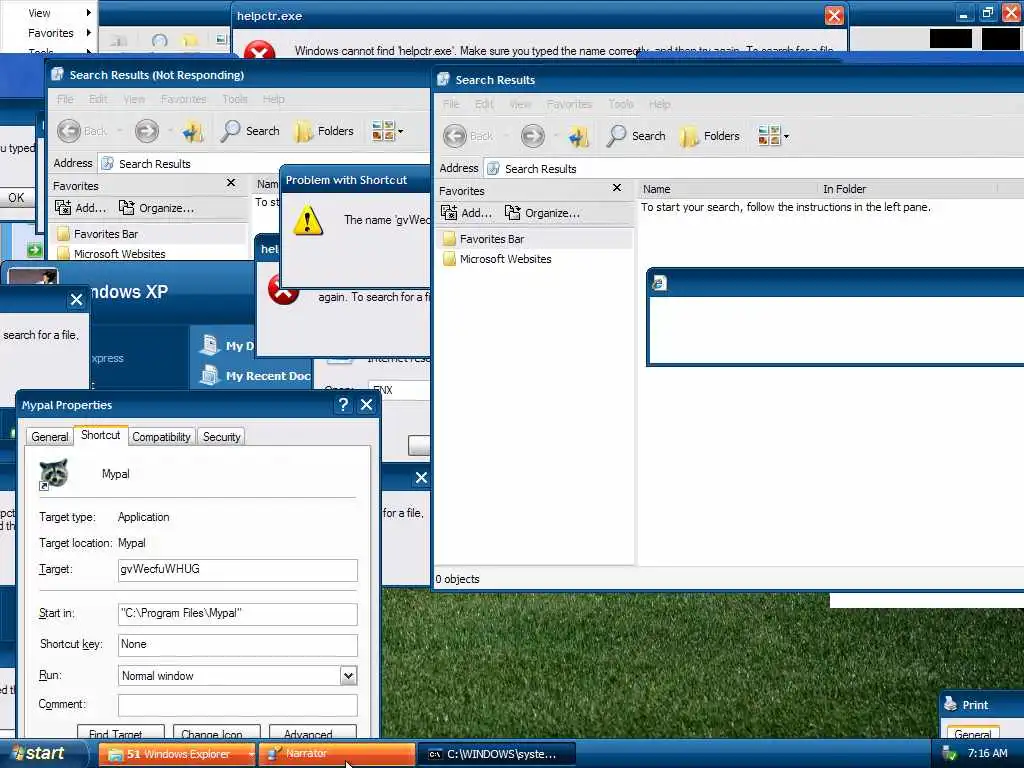Open File menu in right Search Results window
The height and width of the screenshot is (768, 1024).
point(451,104)
